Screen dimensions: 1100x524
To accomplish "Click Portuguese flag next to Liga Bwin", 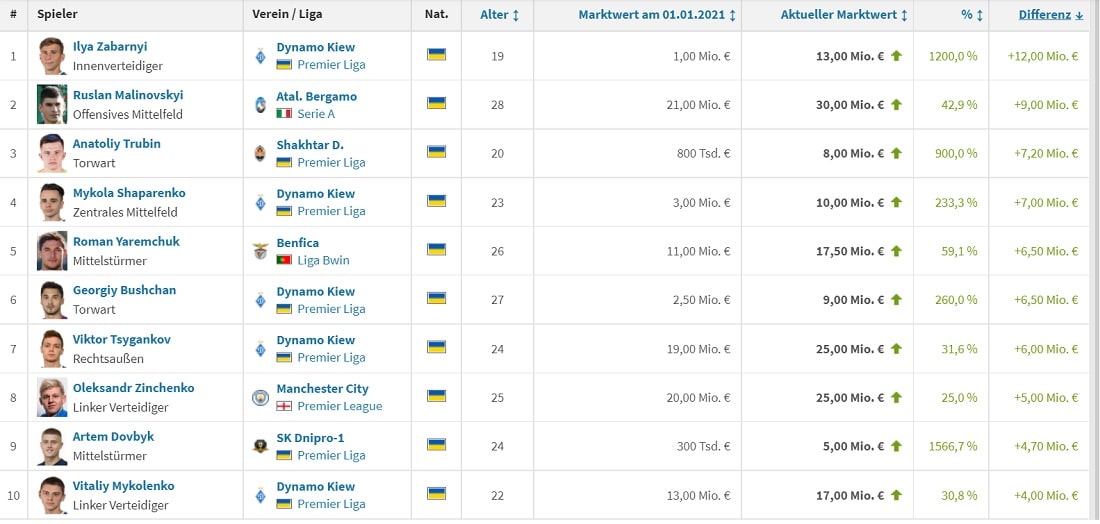I will [284, 260].
